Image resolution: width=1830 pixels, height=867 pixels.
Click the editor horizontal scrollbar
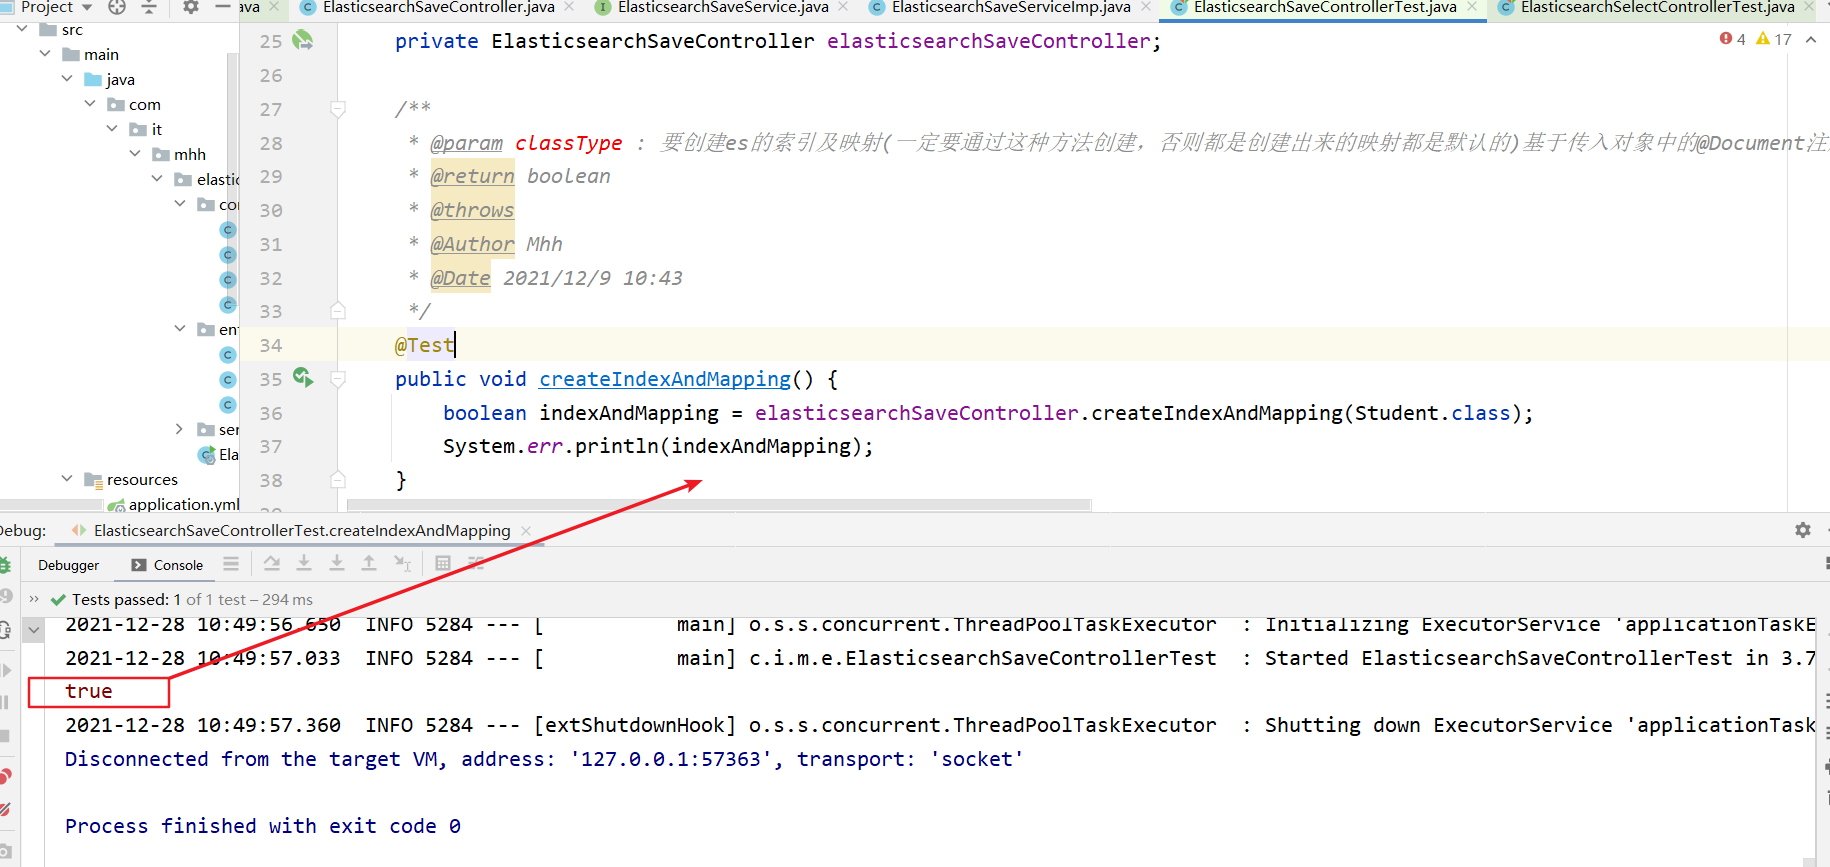point(718,504)
